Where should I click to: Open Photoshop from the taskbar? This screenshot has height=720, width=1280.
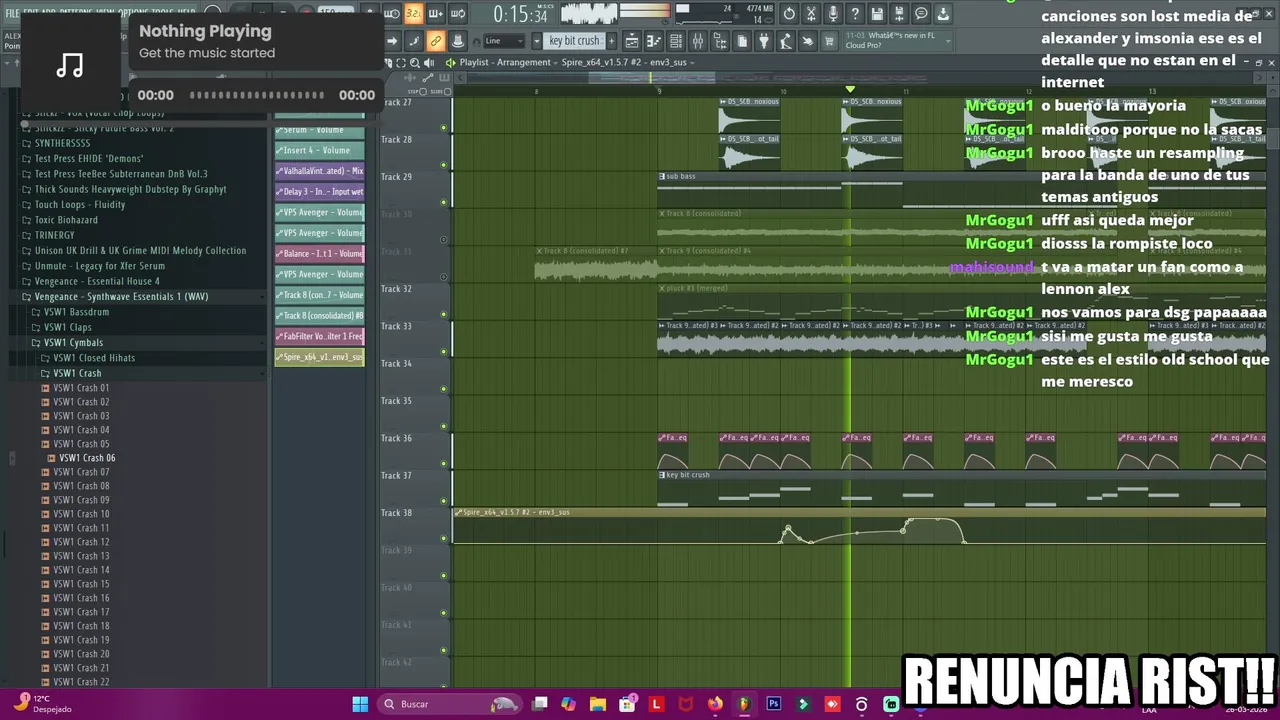click(773, 704)
